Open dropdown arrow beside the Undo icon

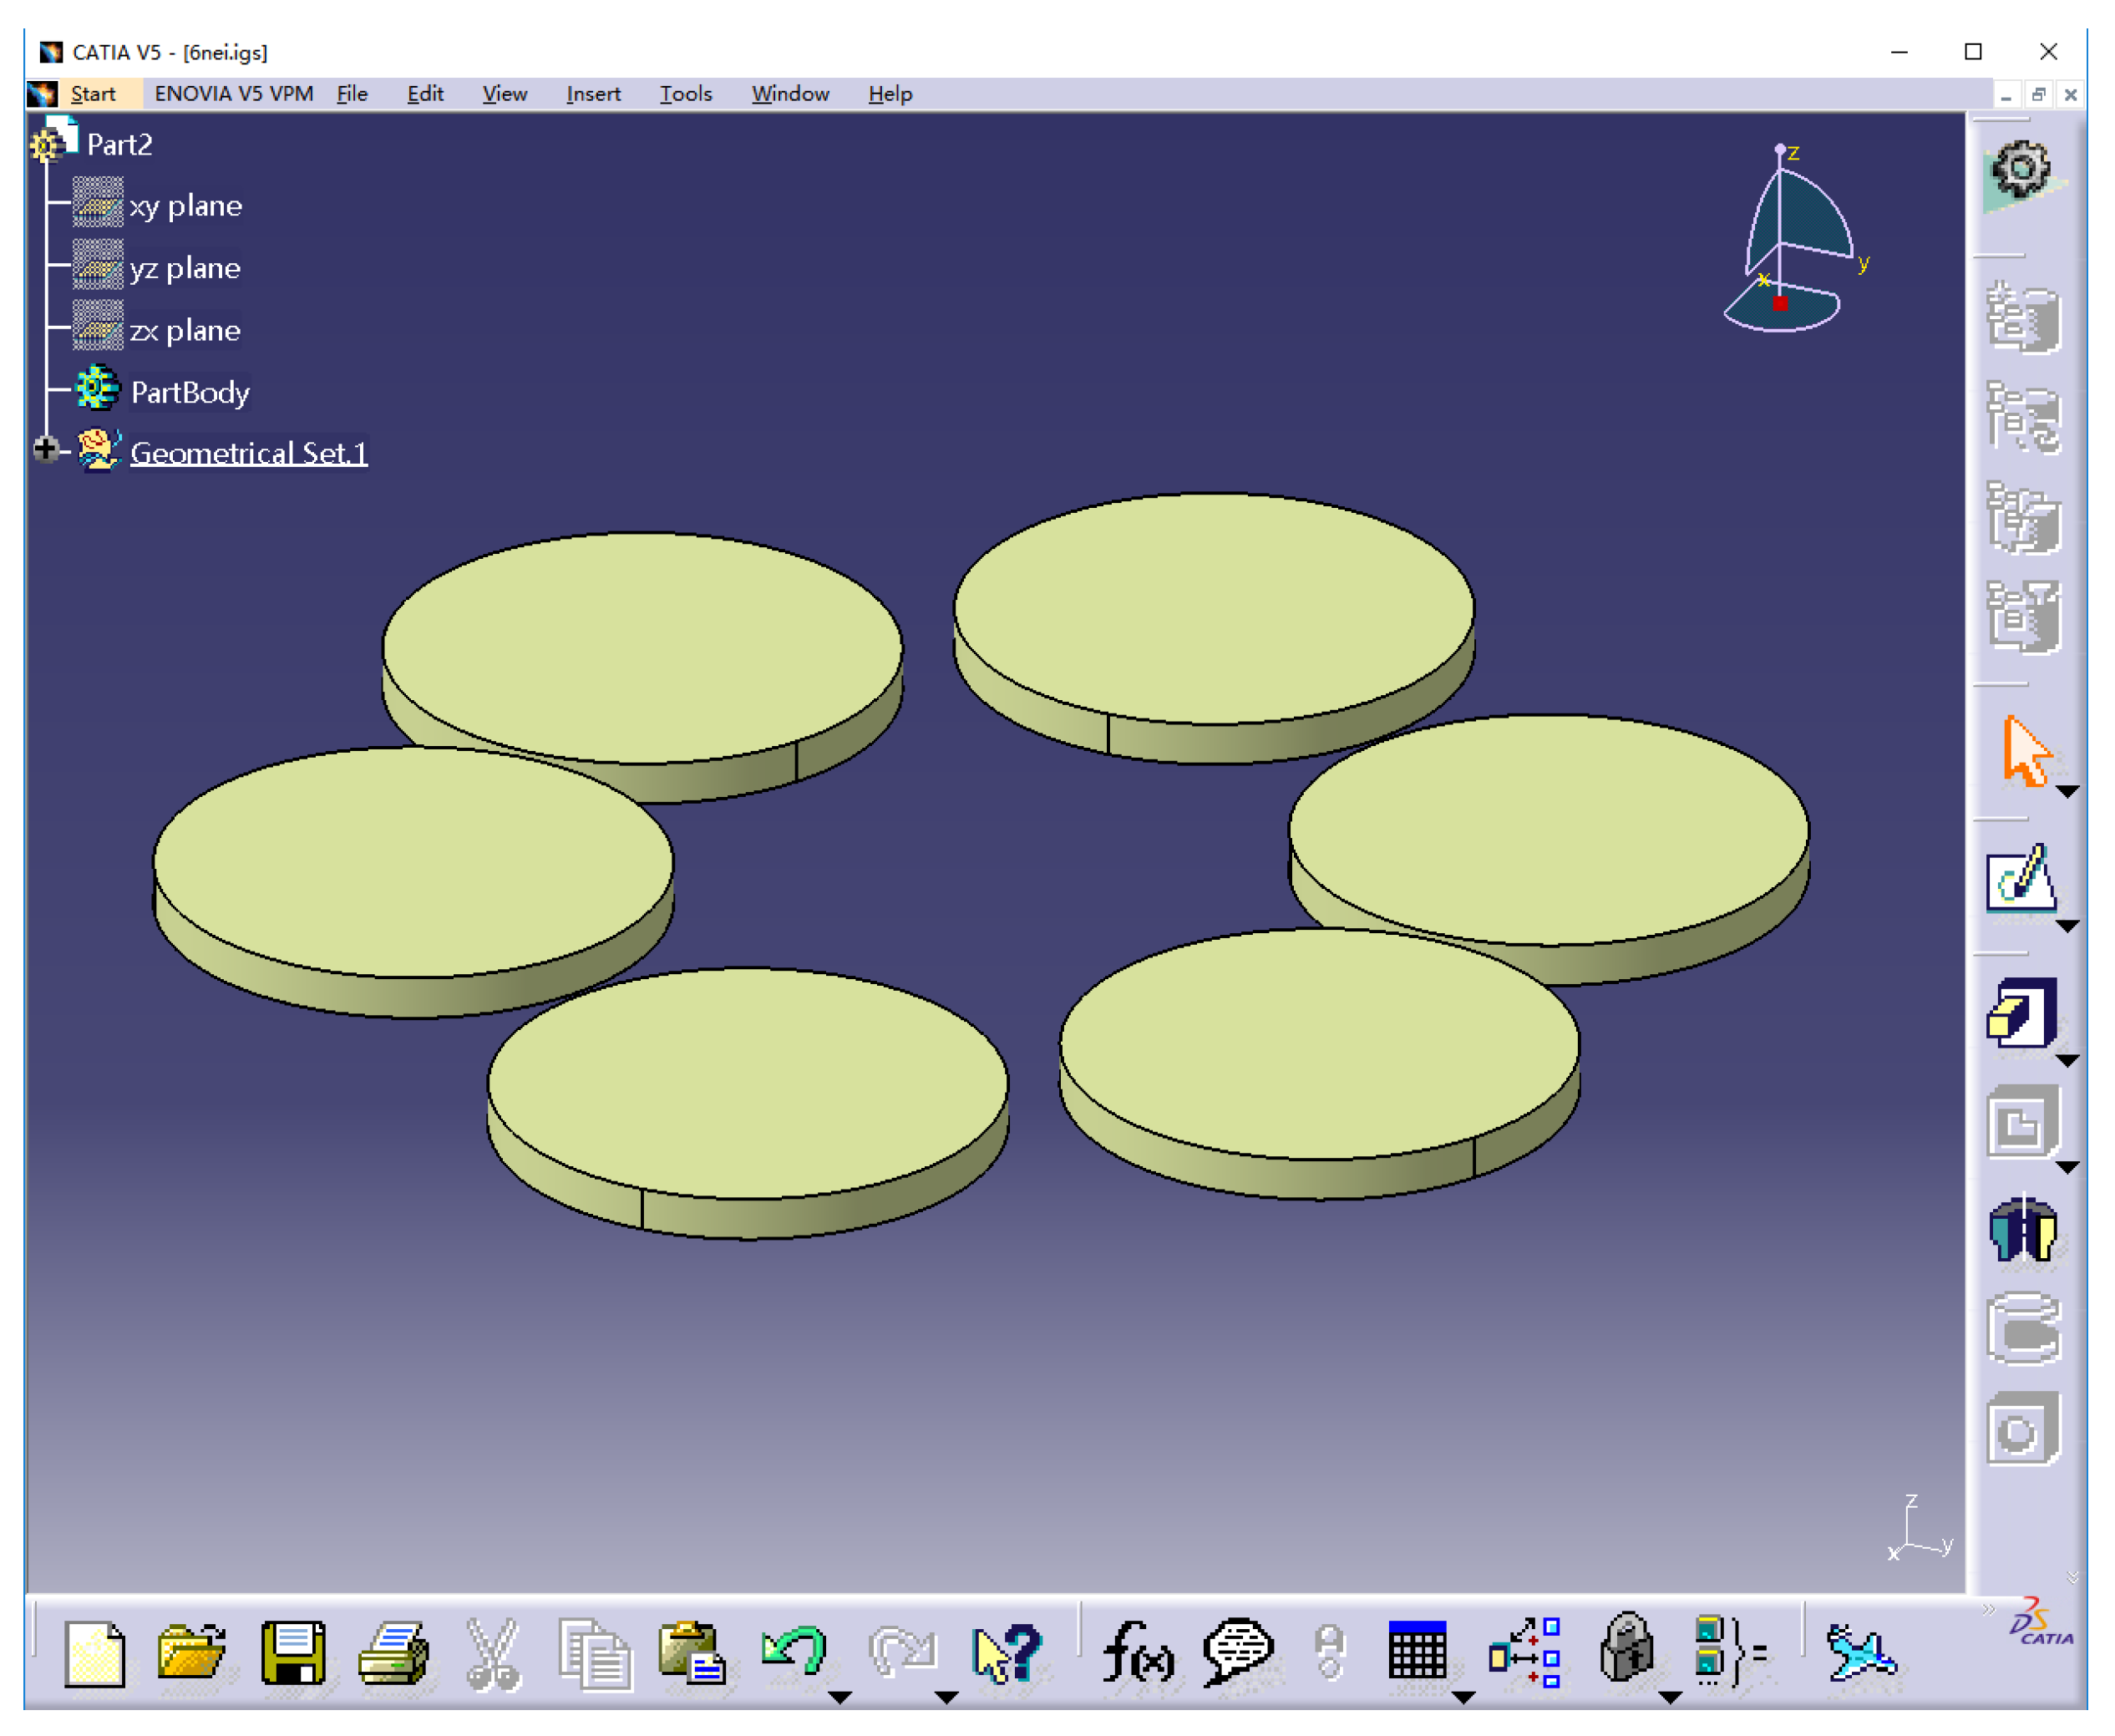pos(840,1697)
